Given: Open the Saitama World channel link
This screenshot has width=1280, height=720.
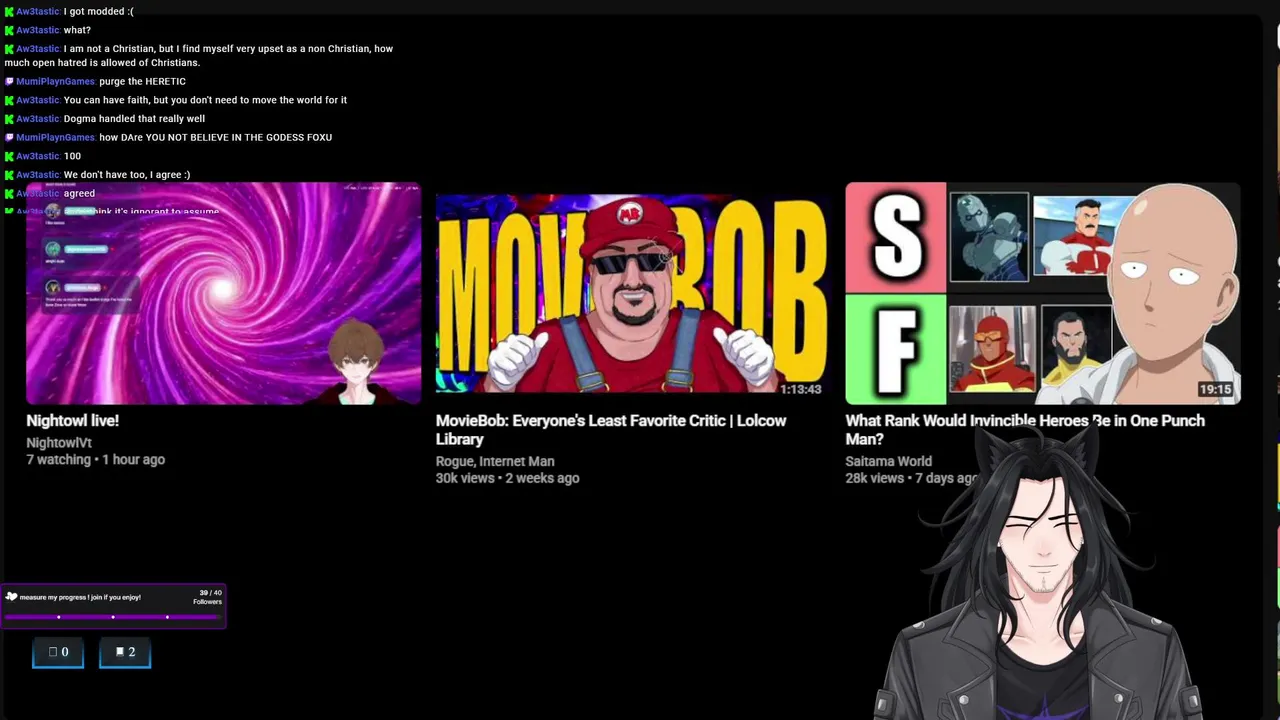Looking at the screenshot, I should pos(888,461).
